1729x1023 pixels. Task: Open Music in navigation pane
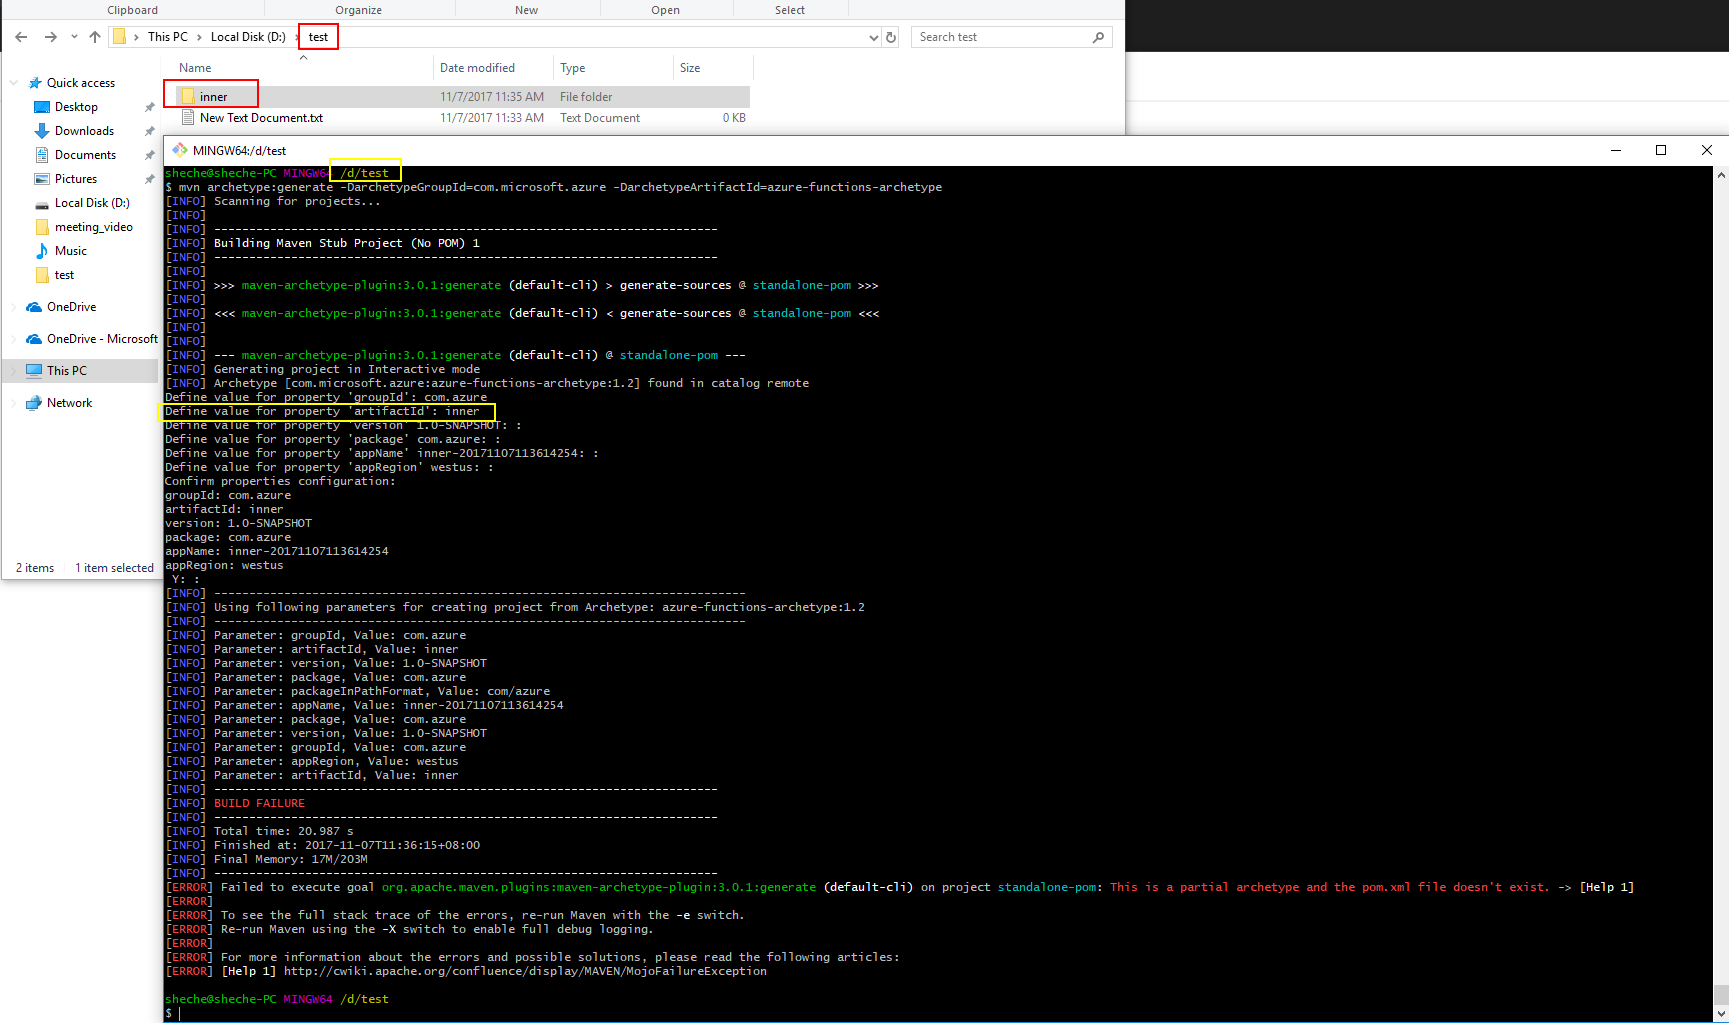click(71, 251)
